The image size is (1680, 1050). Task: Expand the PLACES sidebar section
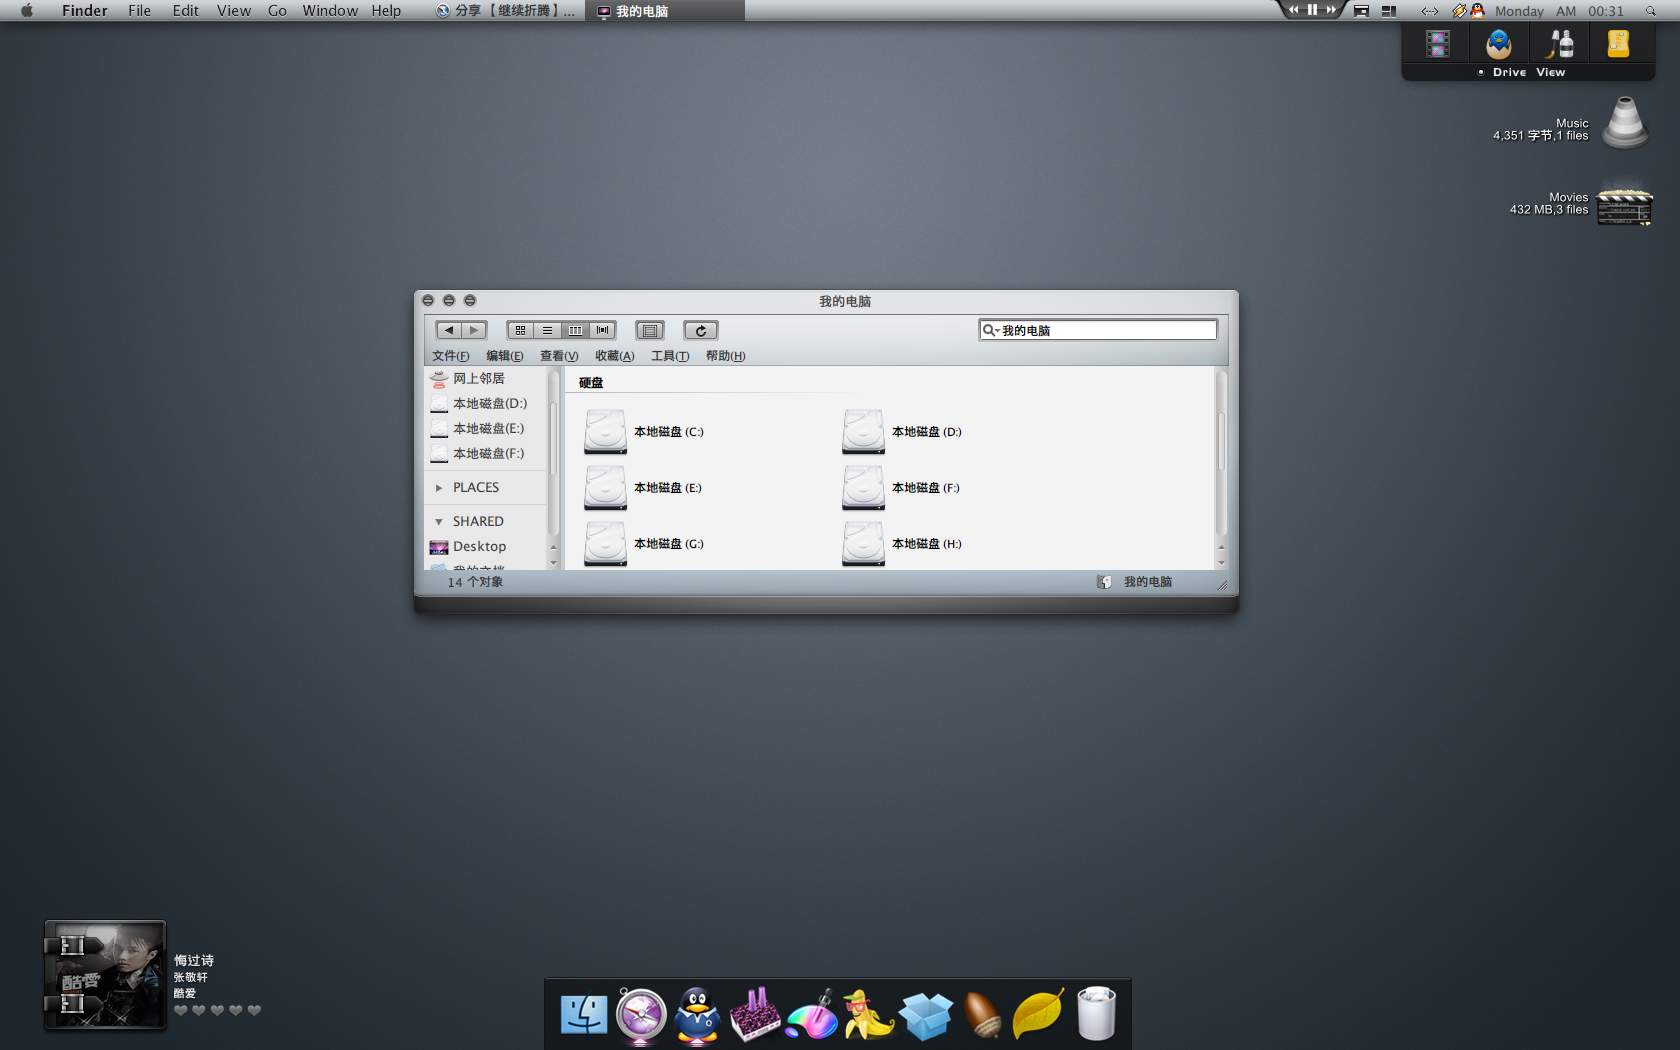(438, 488)
